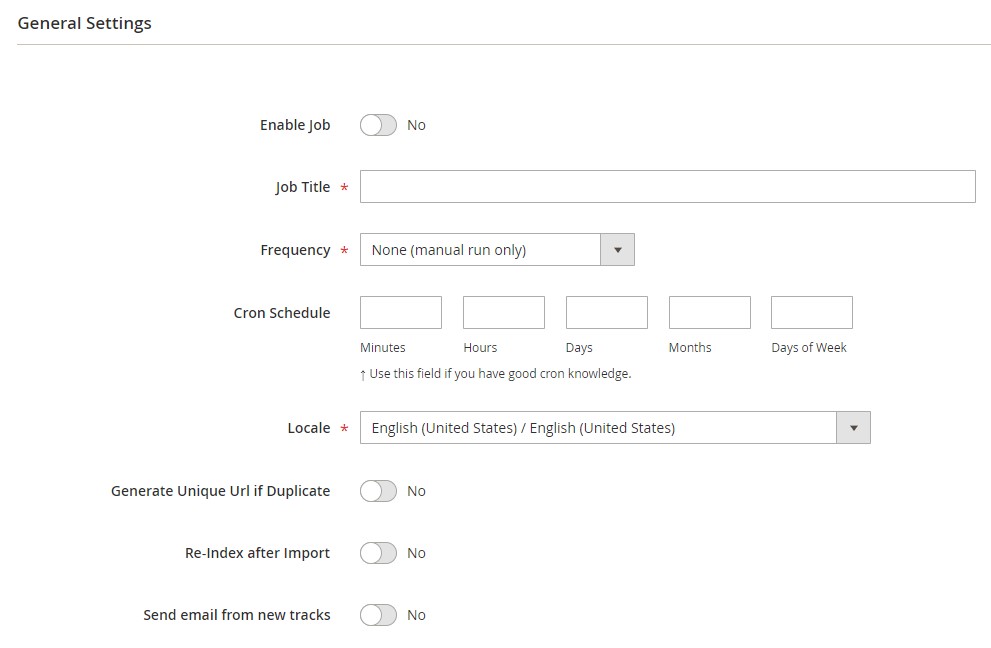Click the Minutes caption under cron field

[x=382, y=348]
